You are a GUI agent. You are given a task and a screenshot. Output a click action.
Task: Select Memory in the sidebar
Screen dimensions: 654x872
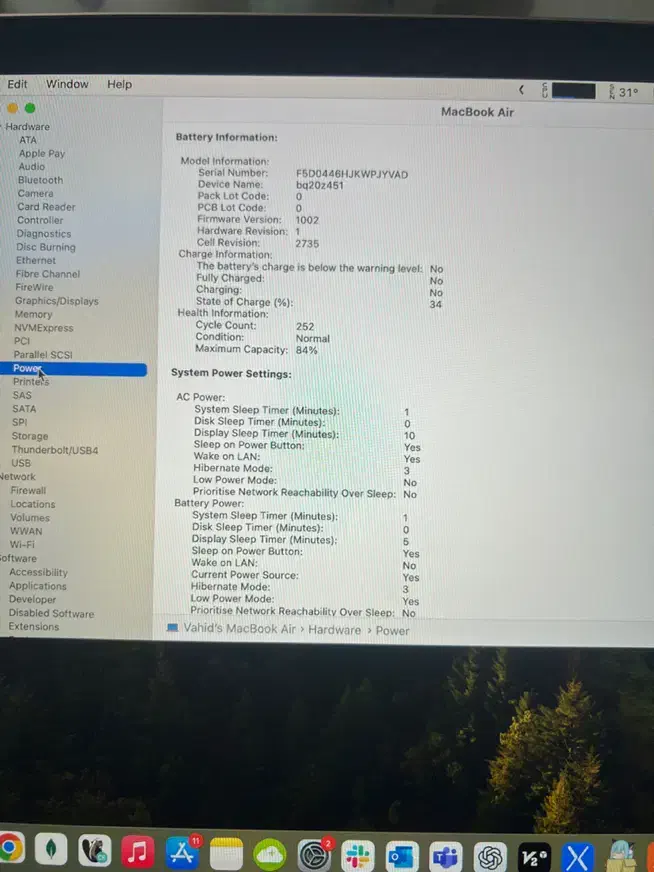pyautogui.click(x=33, y=314)
